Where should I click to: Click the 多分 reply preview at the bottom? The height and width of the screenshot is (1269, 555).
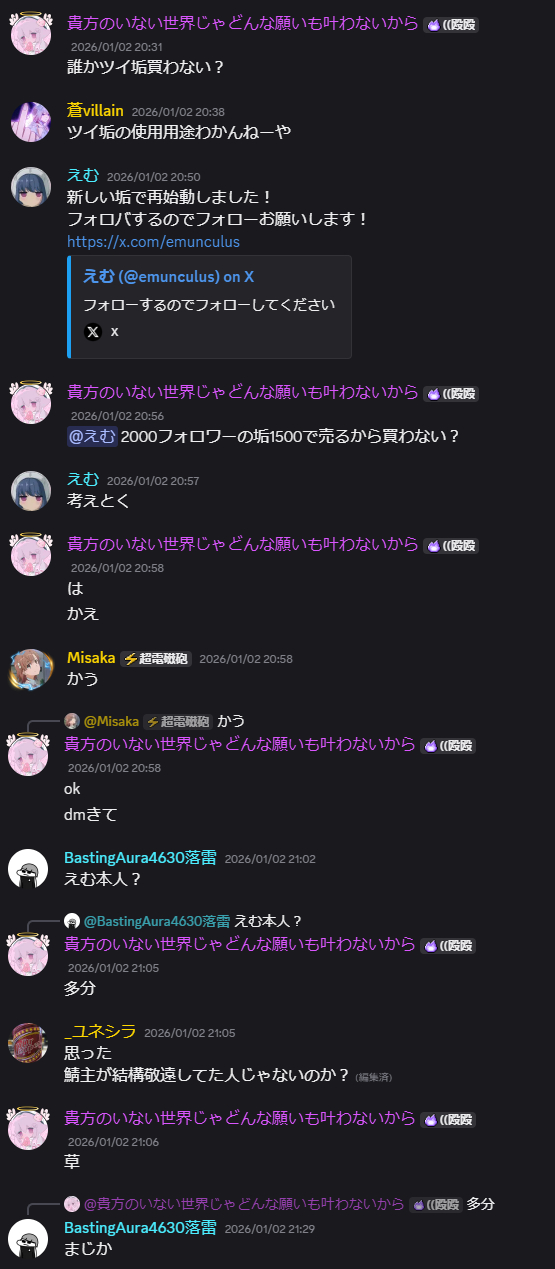pos(481,1204)
